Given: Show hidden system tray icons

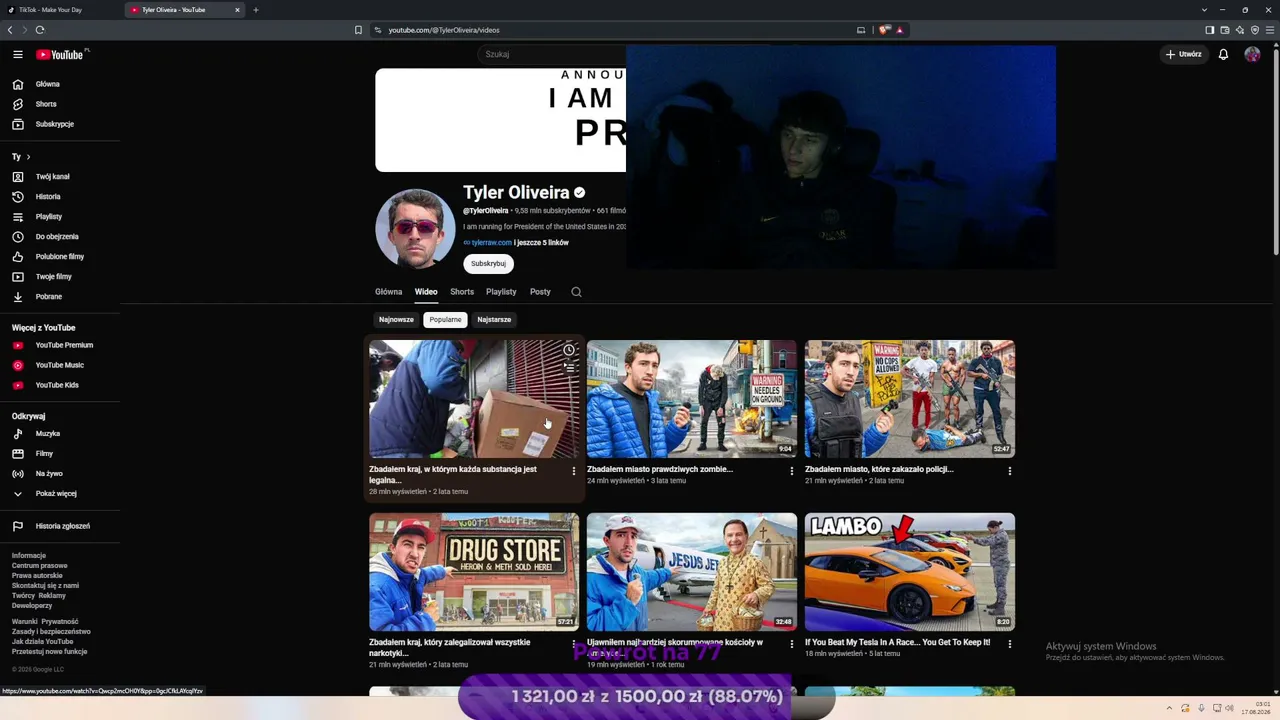Looking at the screenshot, I should click(1169, 708).
